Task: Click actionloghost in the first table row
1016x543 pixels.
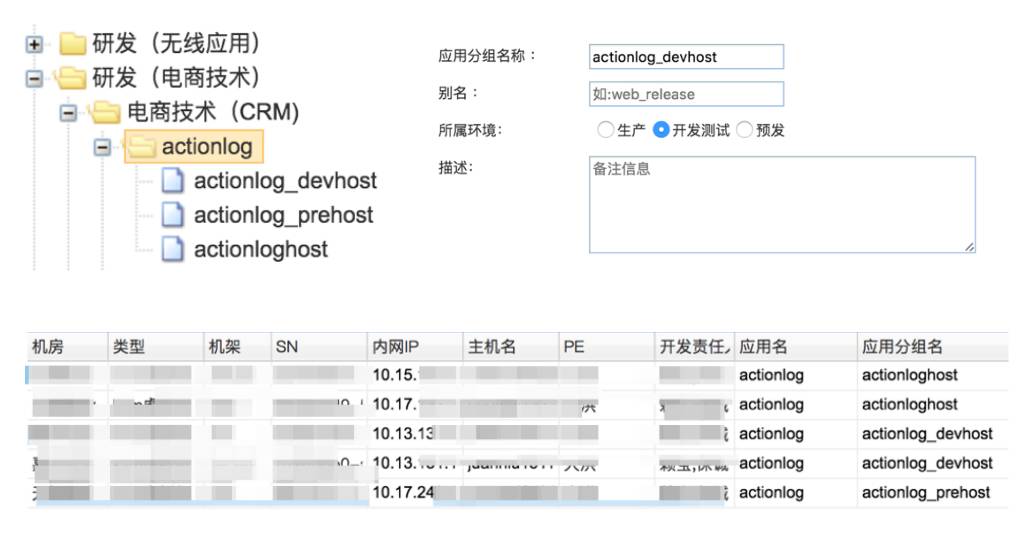Action: tap(910, 375)
